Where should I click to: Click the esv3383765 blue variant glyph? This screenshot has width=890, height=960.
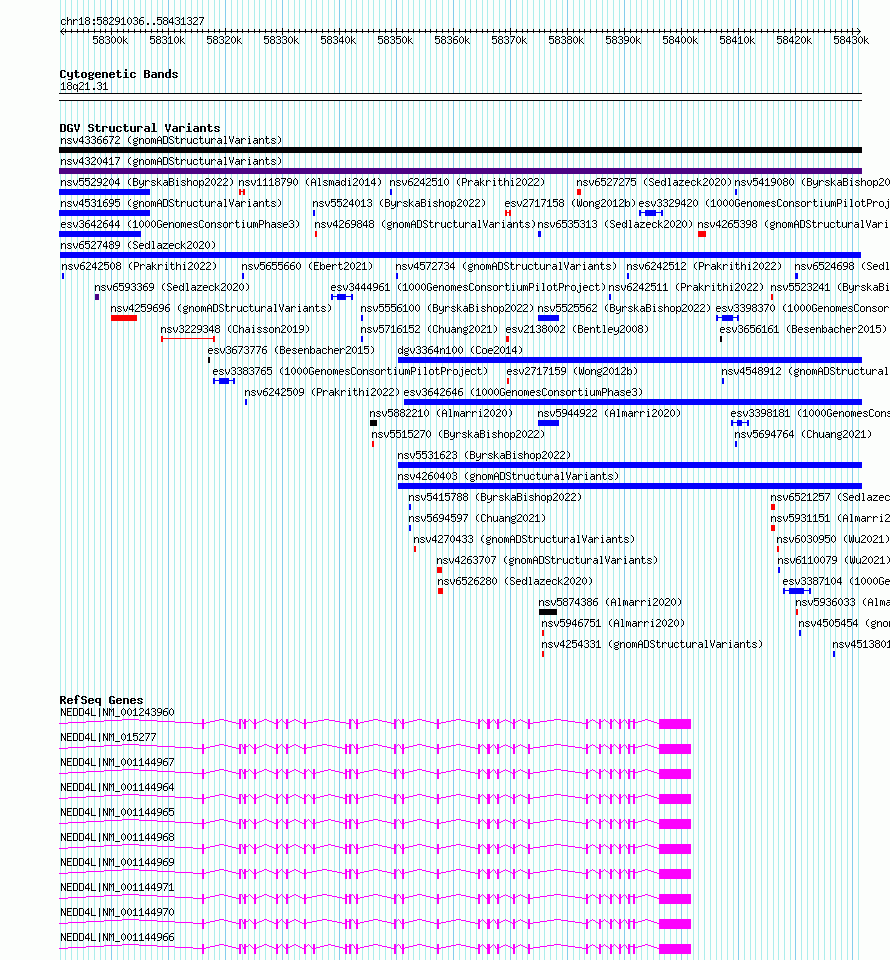click(x=224, y=381)
